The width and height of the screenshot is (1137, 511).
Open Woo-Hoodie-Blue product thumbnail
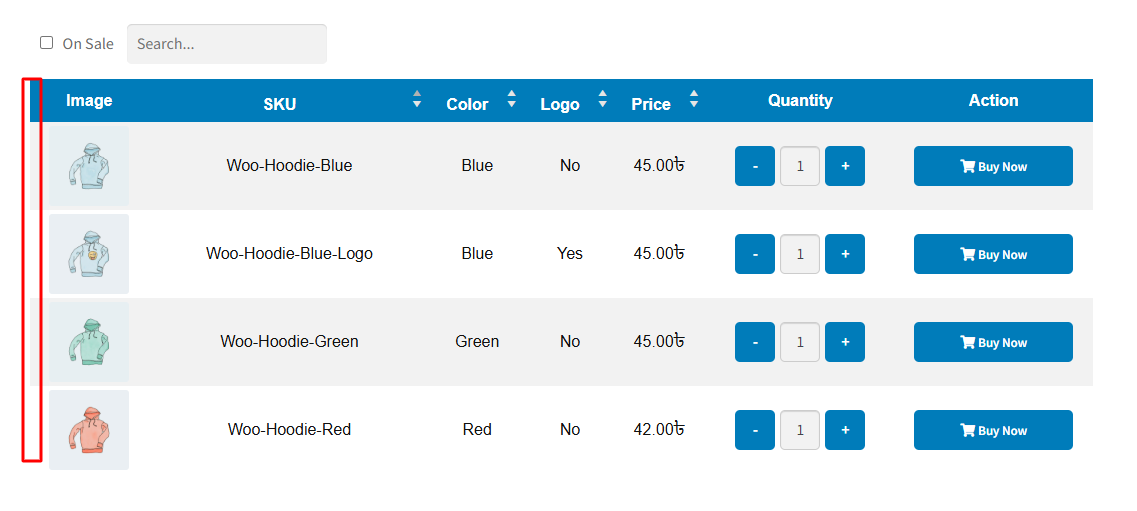pyautogui.click(x=89, y=166)
